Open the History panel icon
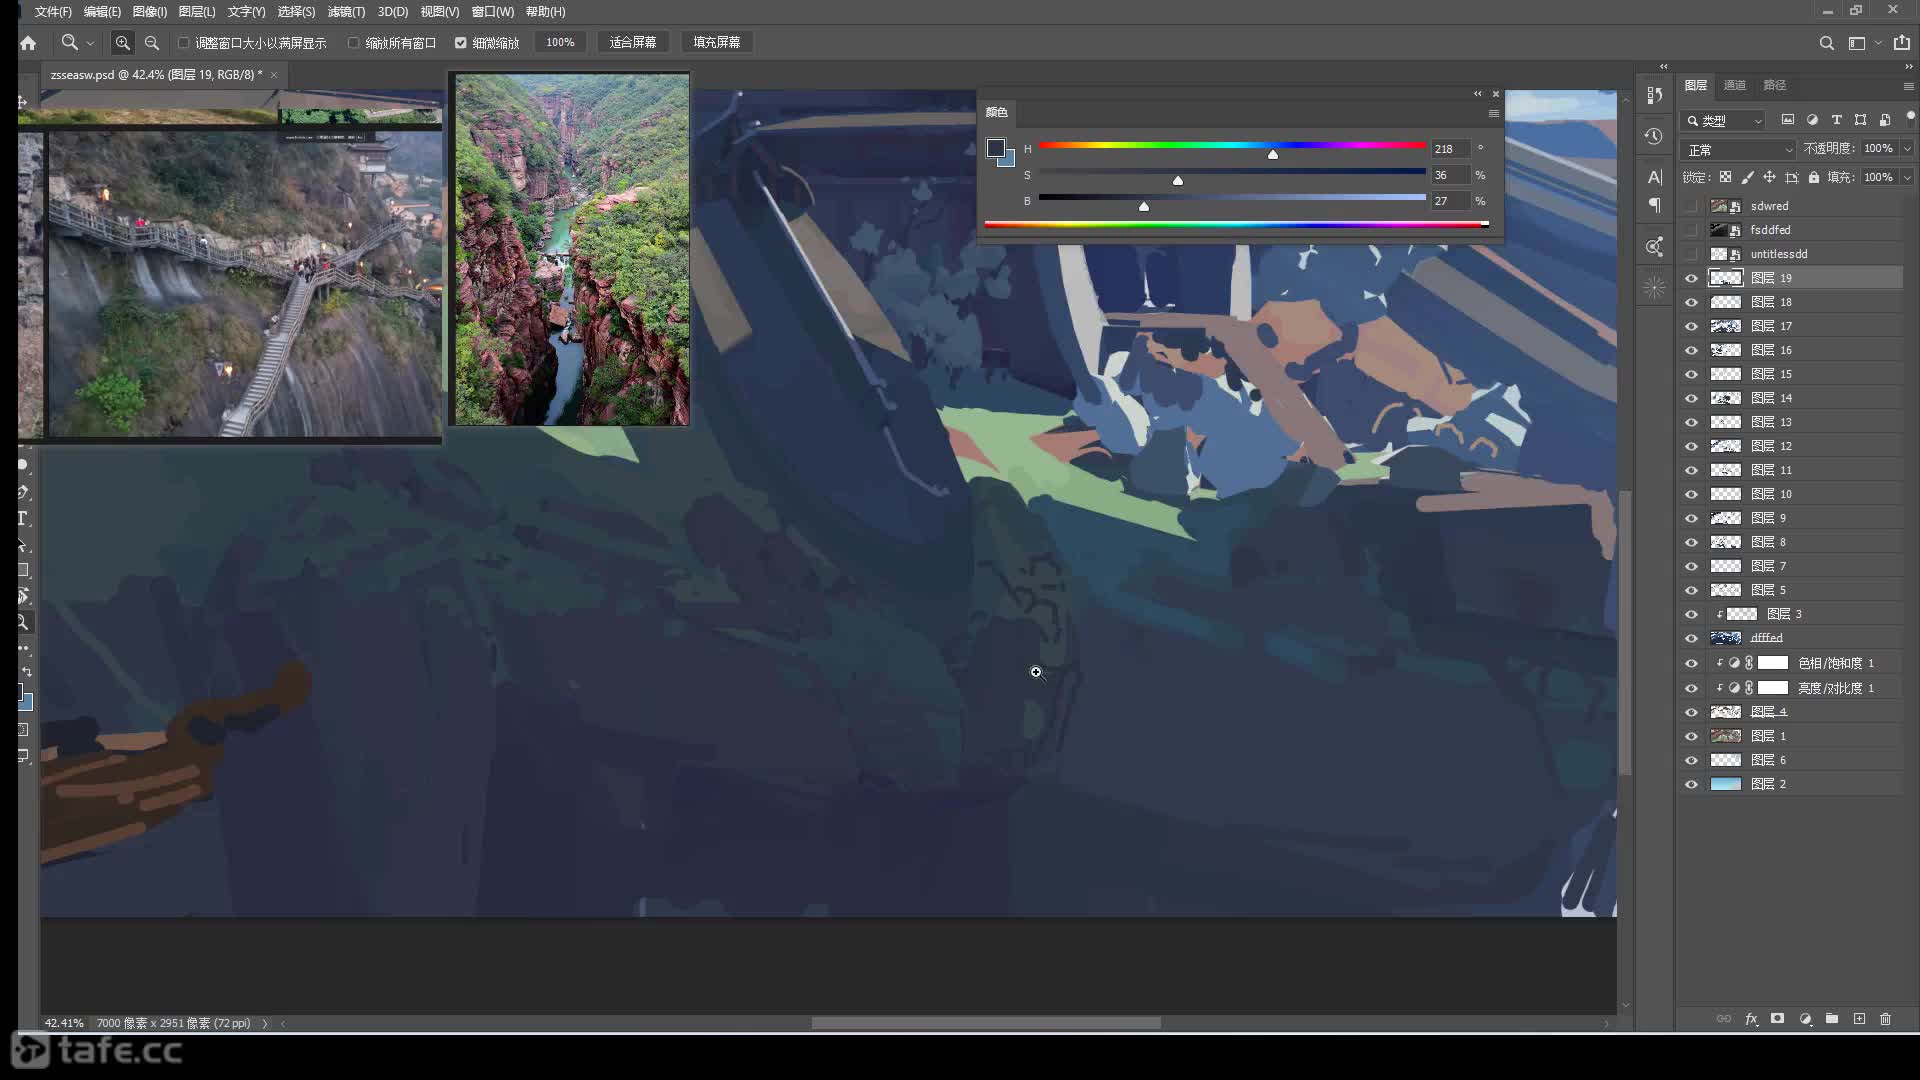 (1654, 136)
